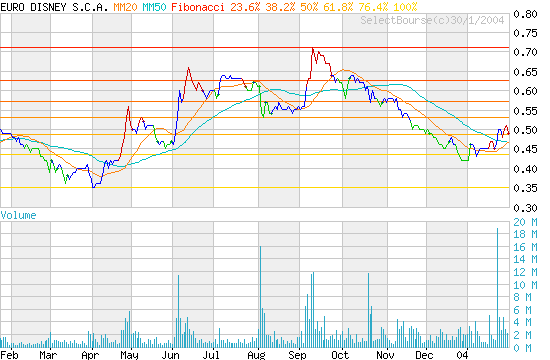Click the 0.40 price axis label
The height and width of the screenshot is (360, 550).
point(525,169)
